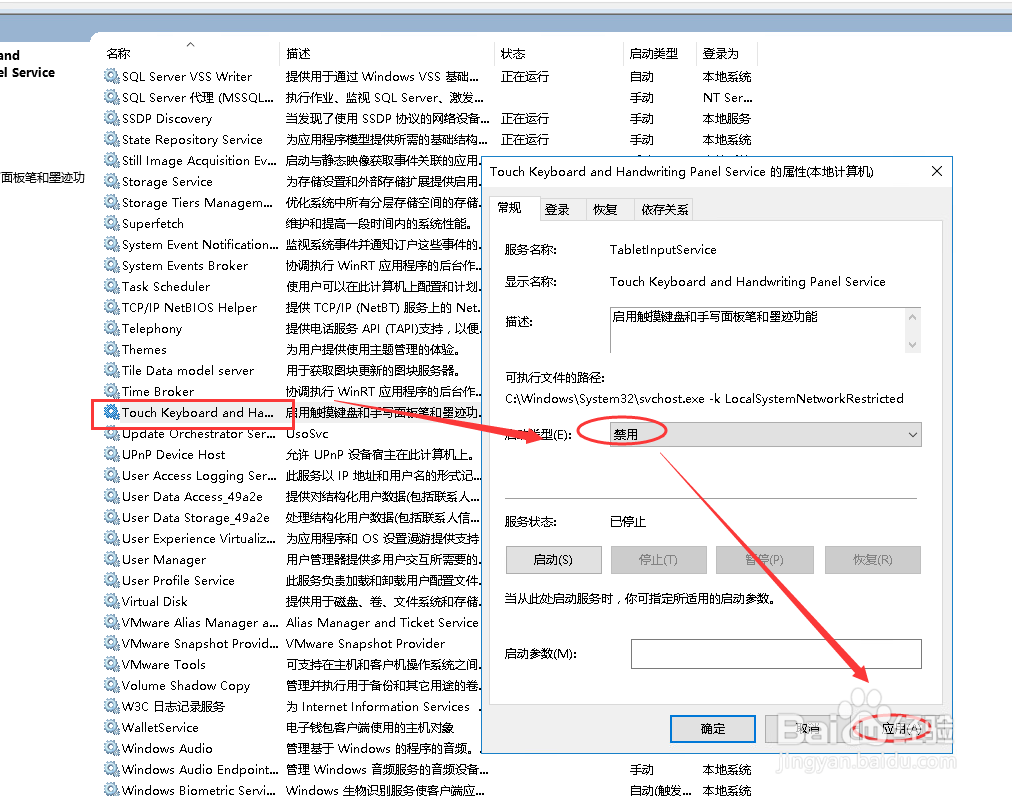Click gear icon of Task Scheduler
Viewport: 1012px width, 796px height.
(112, 286)
